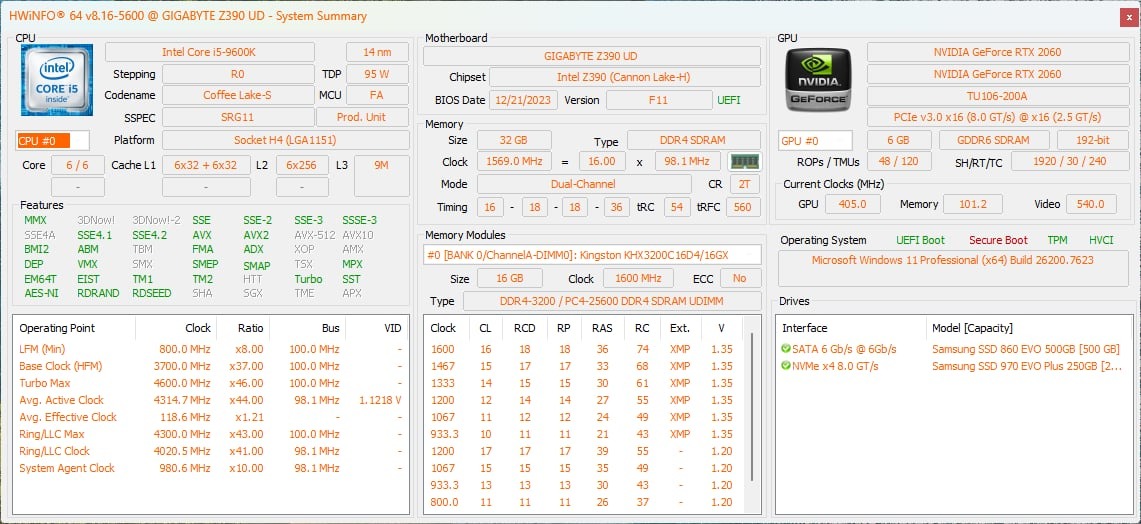Viewport: 1141px width, 524px height.
Task: Click the 800.0 clock row in memory table
Action: 586,502
